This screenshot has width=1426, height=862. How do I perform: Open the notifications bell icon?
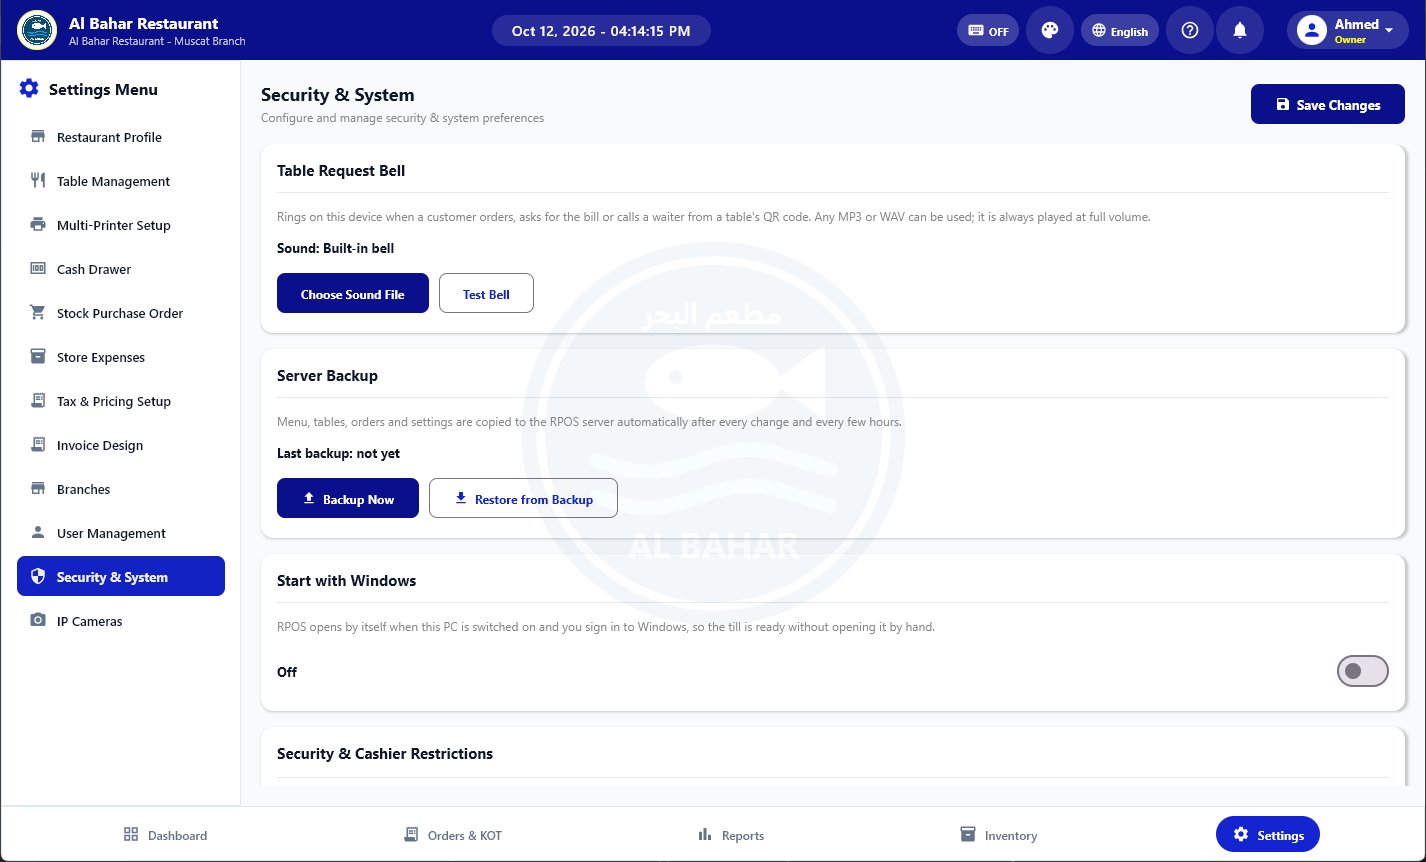click(1239, 30)
